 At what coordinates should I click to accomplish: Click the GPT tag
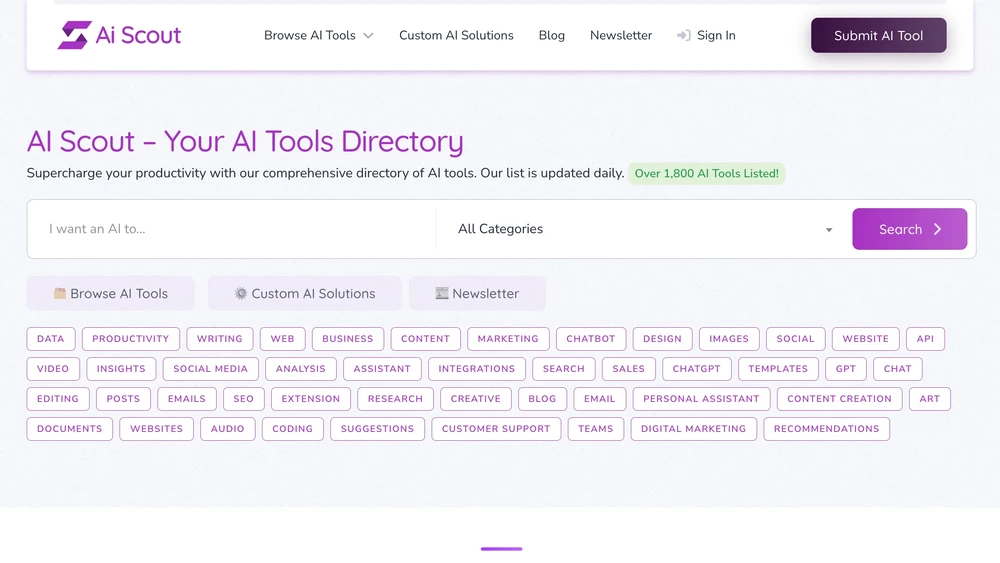[x=846, y=369]
